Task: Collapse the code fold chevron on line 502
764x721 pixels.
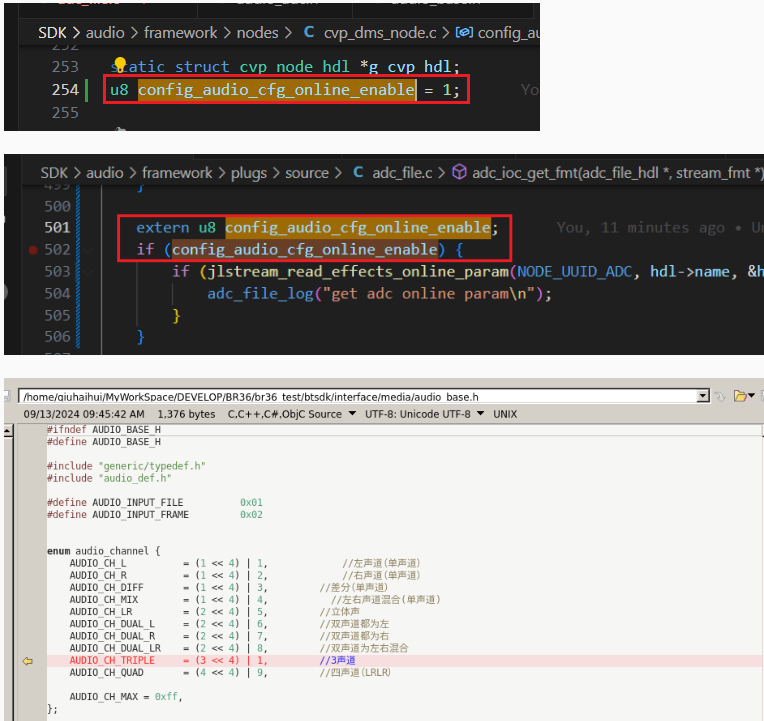Action: pyautogui.click(x=88, y=250)
